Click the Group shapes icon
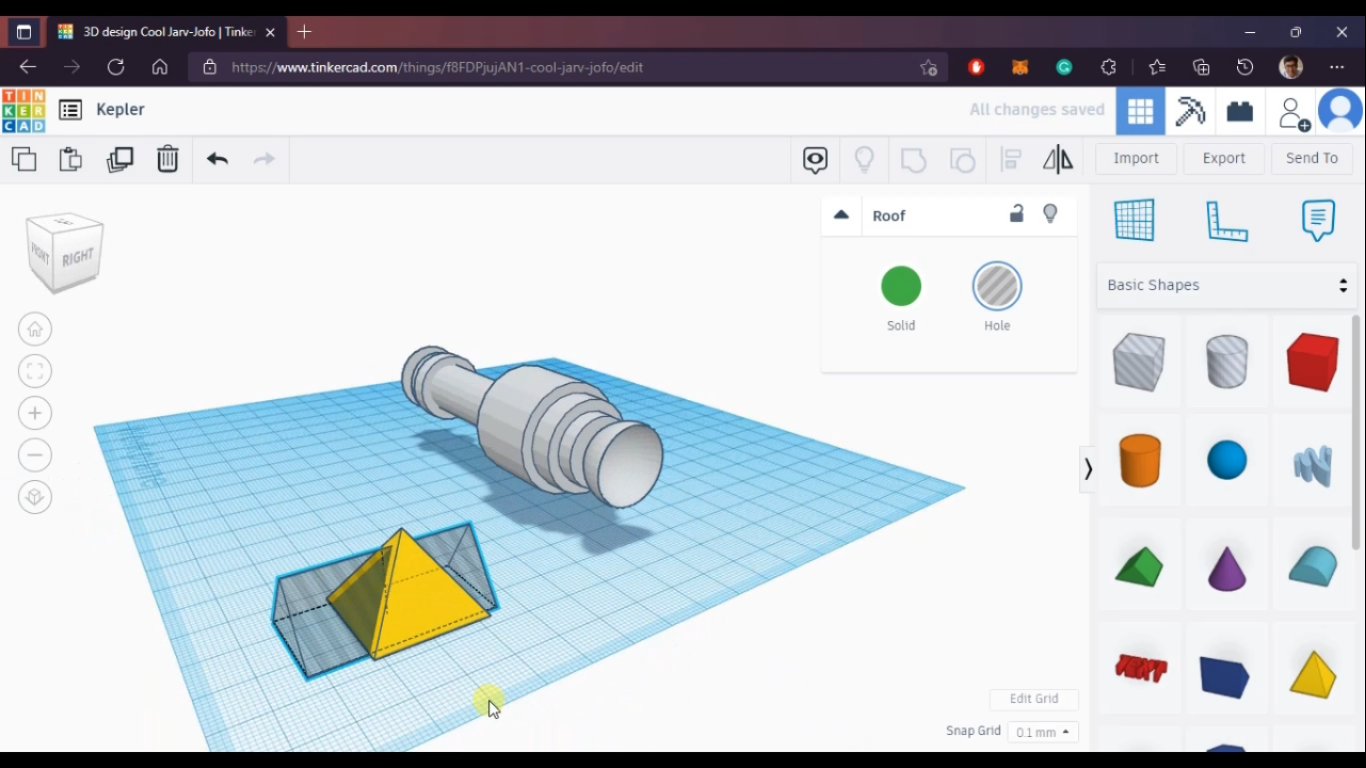 (x=913, y=160)
